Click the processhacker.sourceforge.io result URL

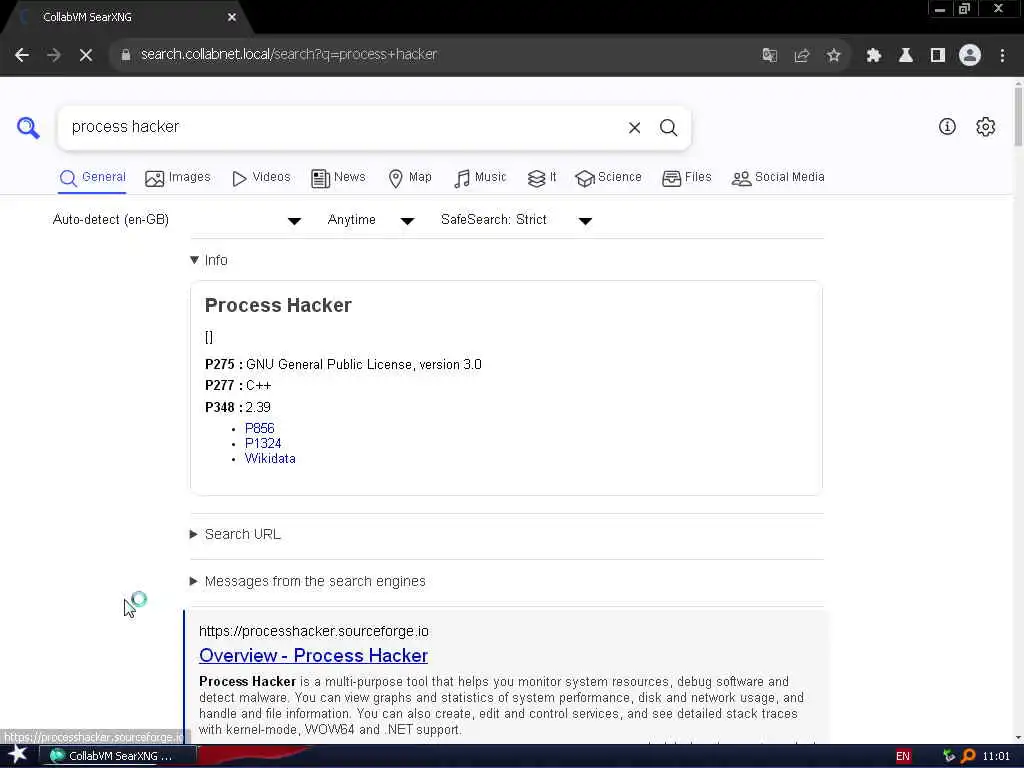[x=313, y=632]
